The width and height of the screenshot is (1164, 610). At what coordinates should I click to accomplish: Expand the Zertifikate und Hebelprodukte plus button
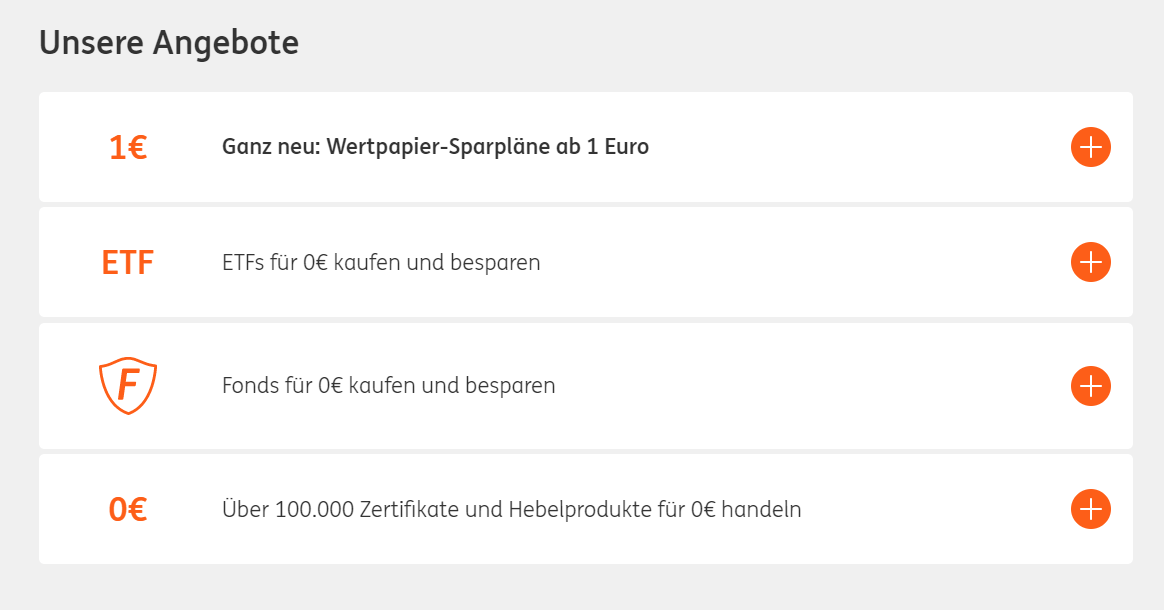[1090, 509]
